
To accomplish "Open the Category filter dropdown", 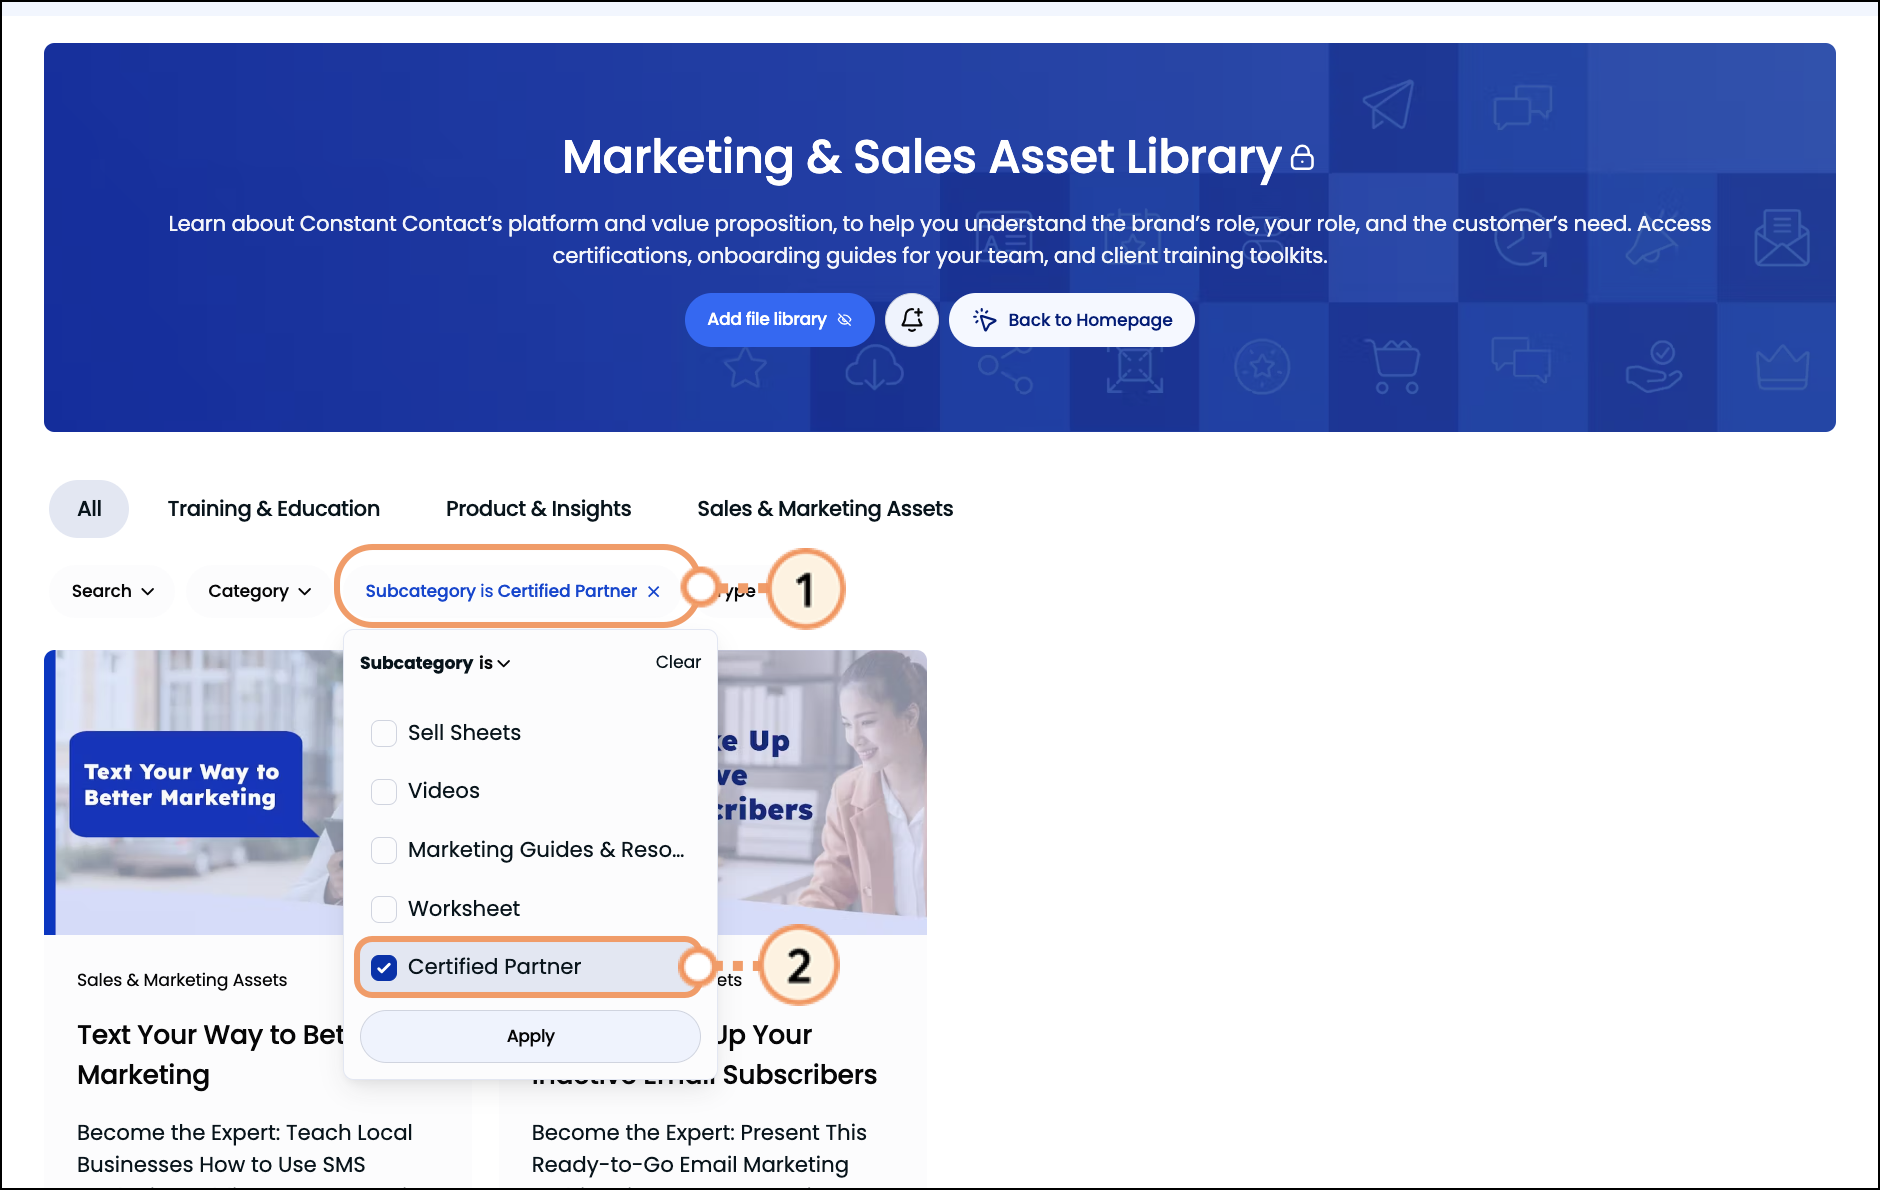I will [259, 591].
